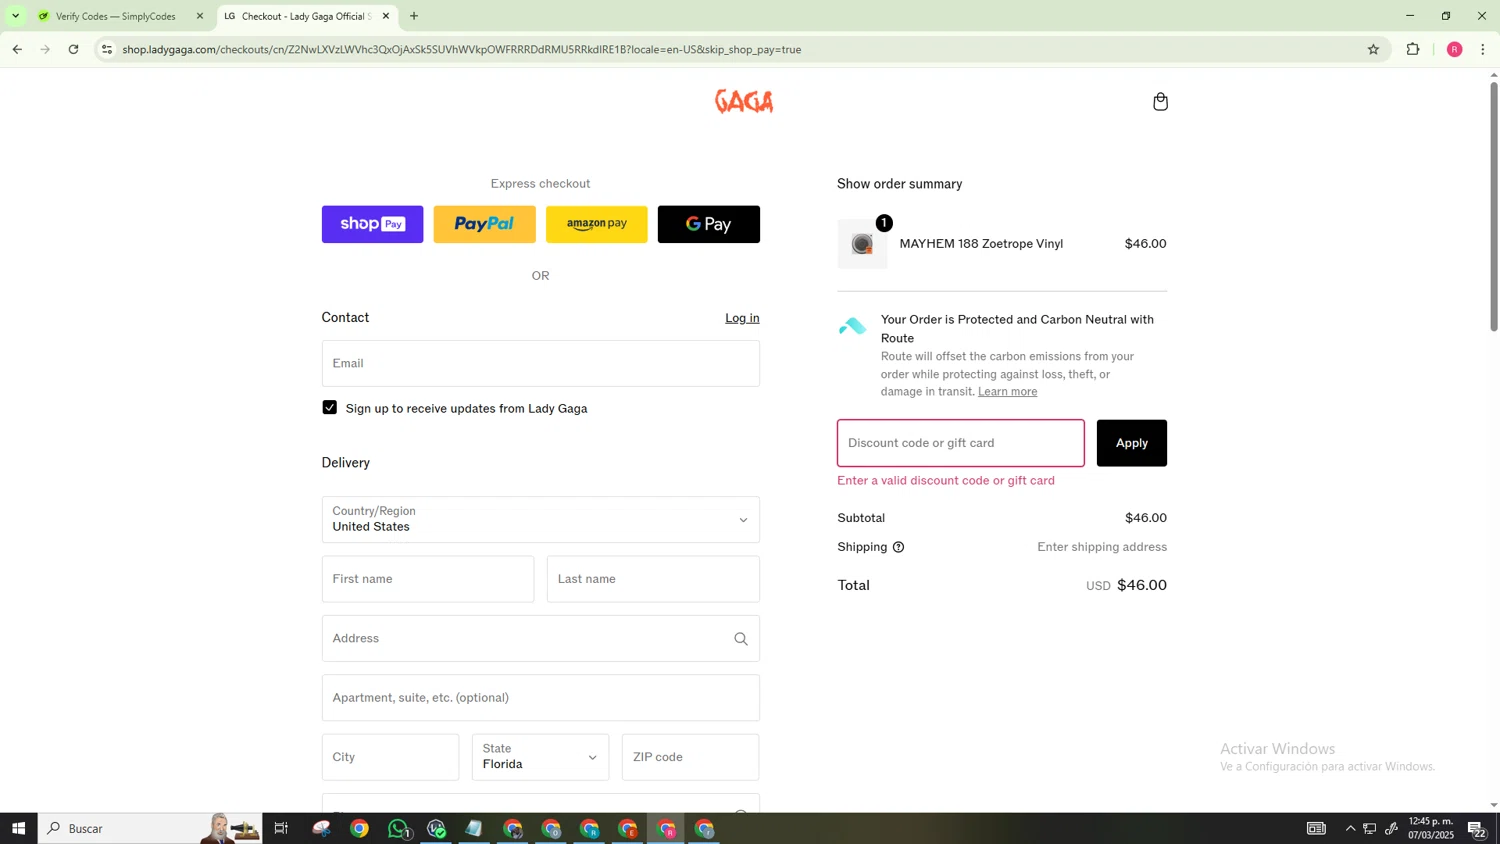The image size is (1500, 844).
Task: Open the notepad app in taskbar
Action: (x=474, y=828)
